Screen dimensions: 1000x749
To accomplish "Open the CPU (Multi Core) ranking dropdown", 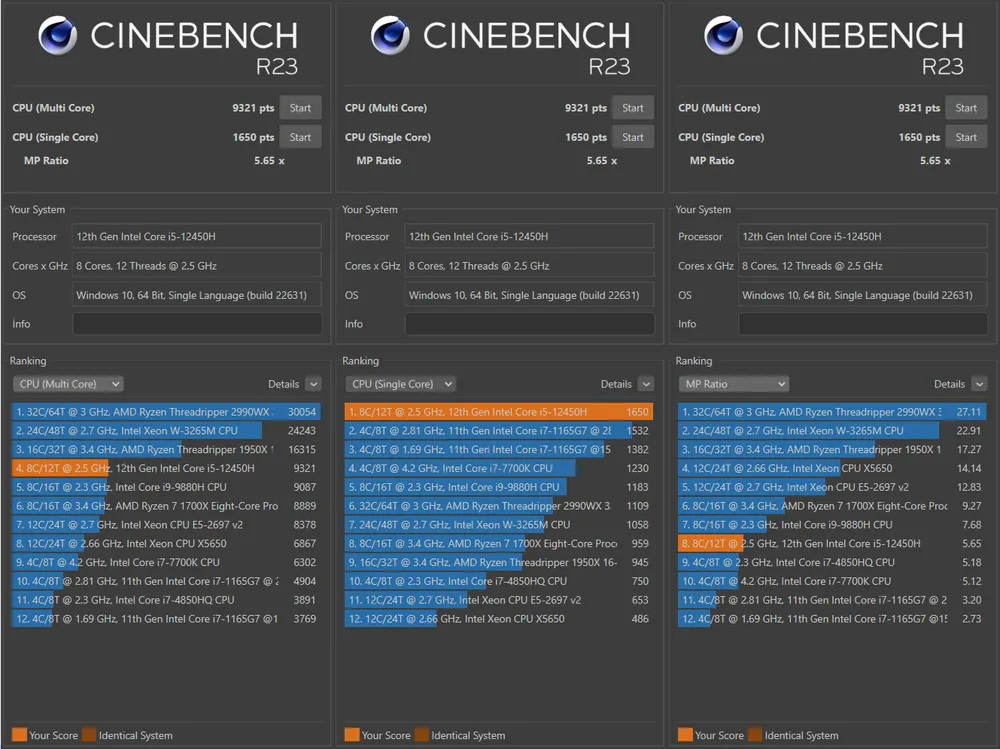I will point(68,384).
